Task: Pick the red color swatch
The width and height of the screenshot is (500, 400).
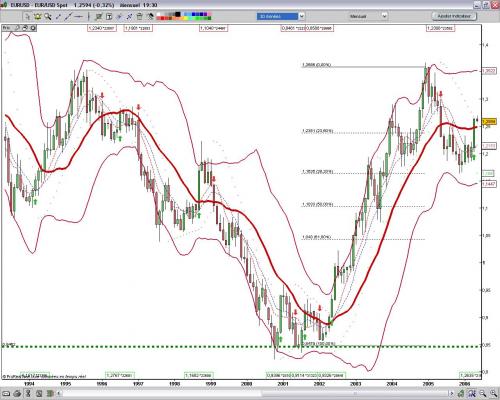Action: [162, 18]
